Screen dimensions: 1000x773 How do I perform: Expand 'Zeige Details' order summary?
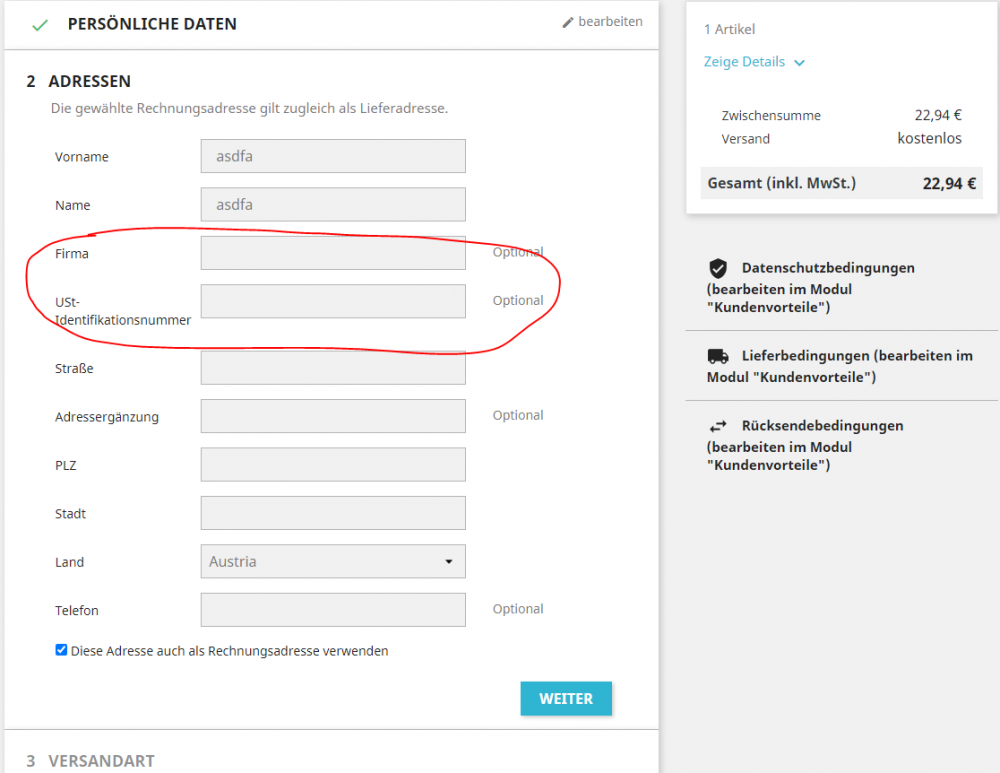pyautogui.click(x=744, y=62)
